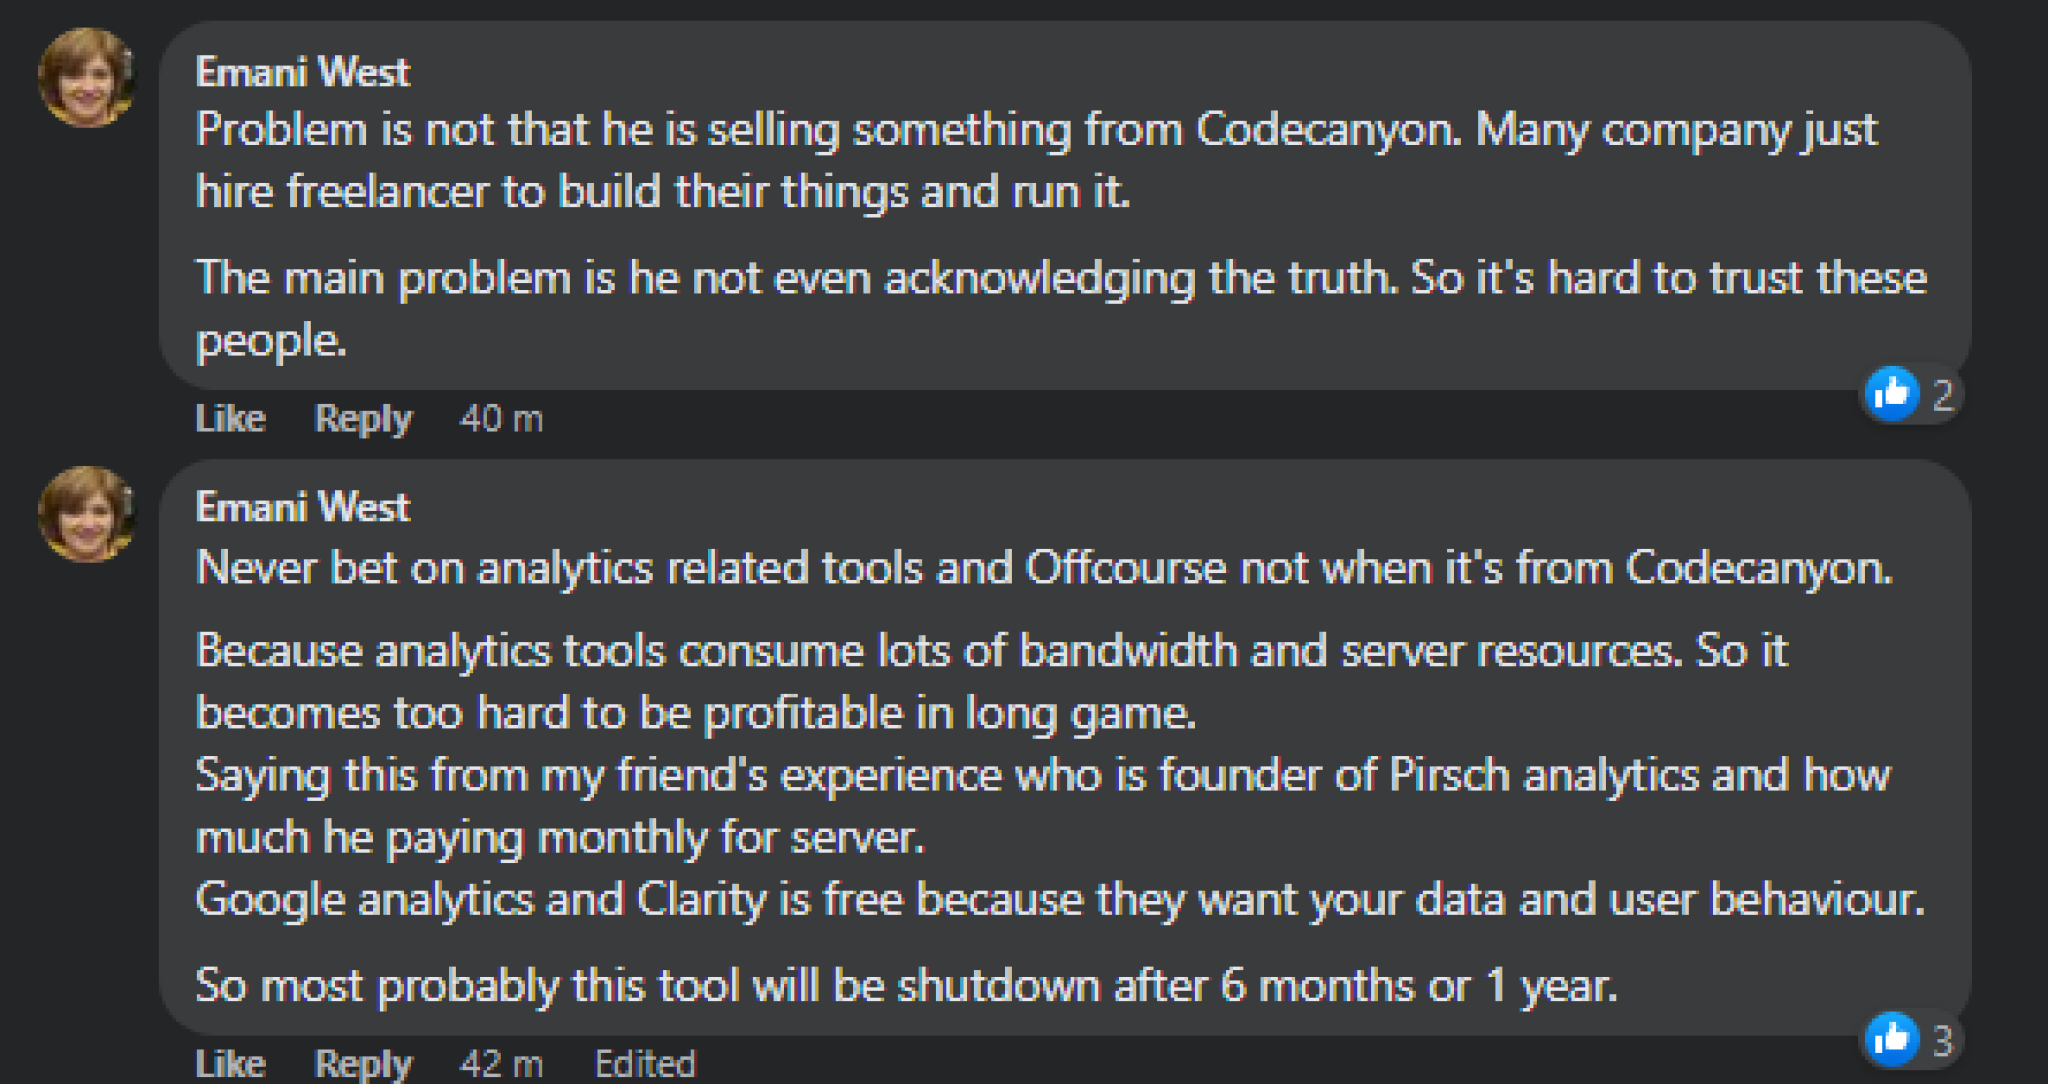
Task: Open Emani West's avatar on the Codecanyon selling comment
Action: (86, 77)
